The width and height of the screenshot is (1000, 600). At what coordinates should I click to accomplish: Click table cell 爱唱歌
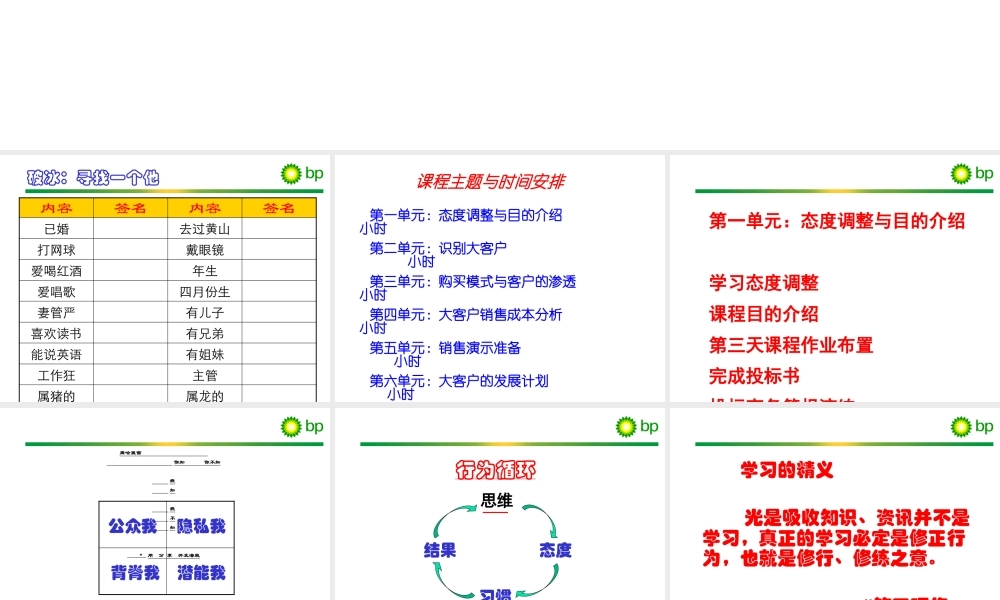tap(57, 292)
